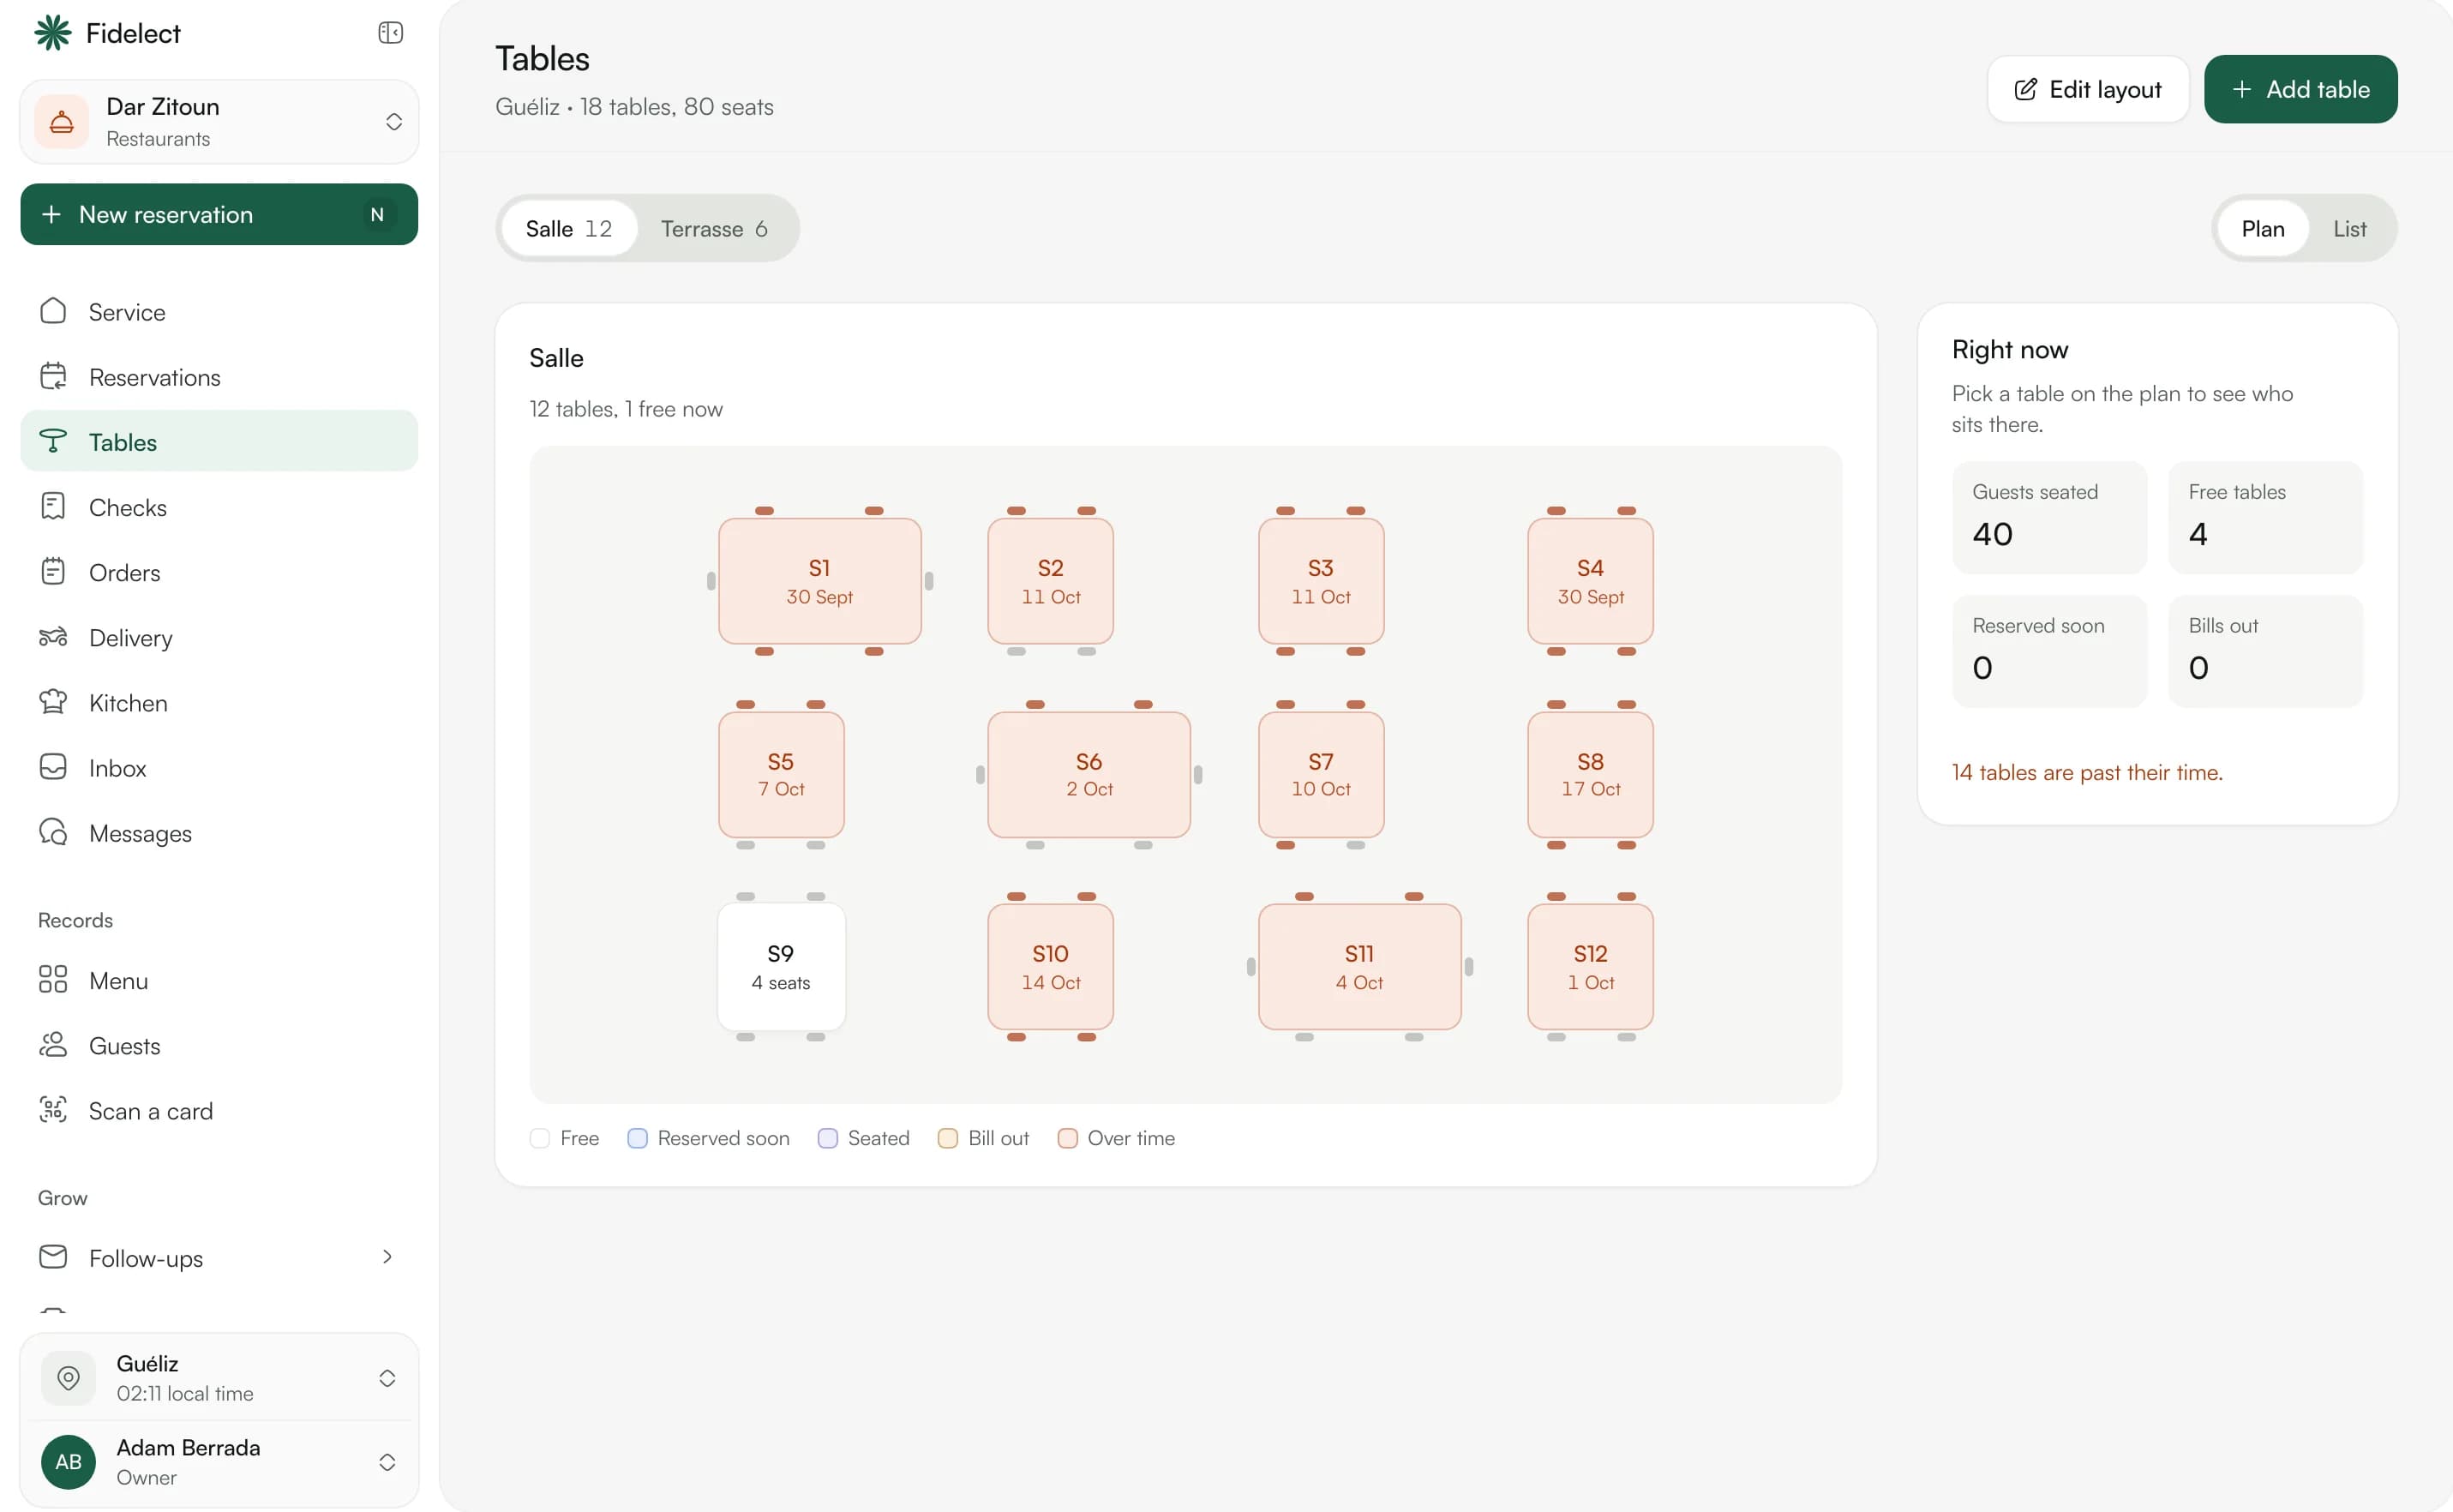Click the Over time legend swatch

pos(1067,1138)
